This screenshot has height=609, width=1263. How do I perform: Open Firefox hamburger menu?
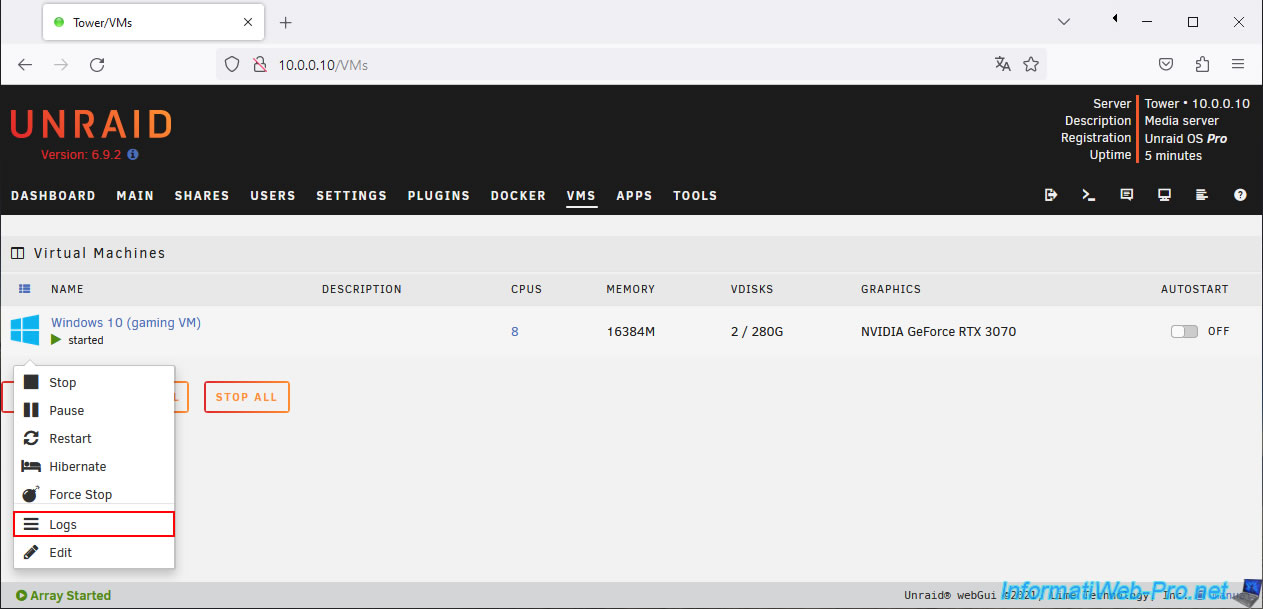[1238, 64]
